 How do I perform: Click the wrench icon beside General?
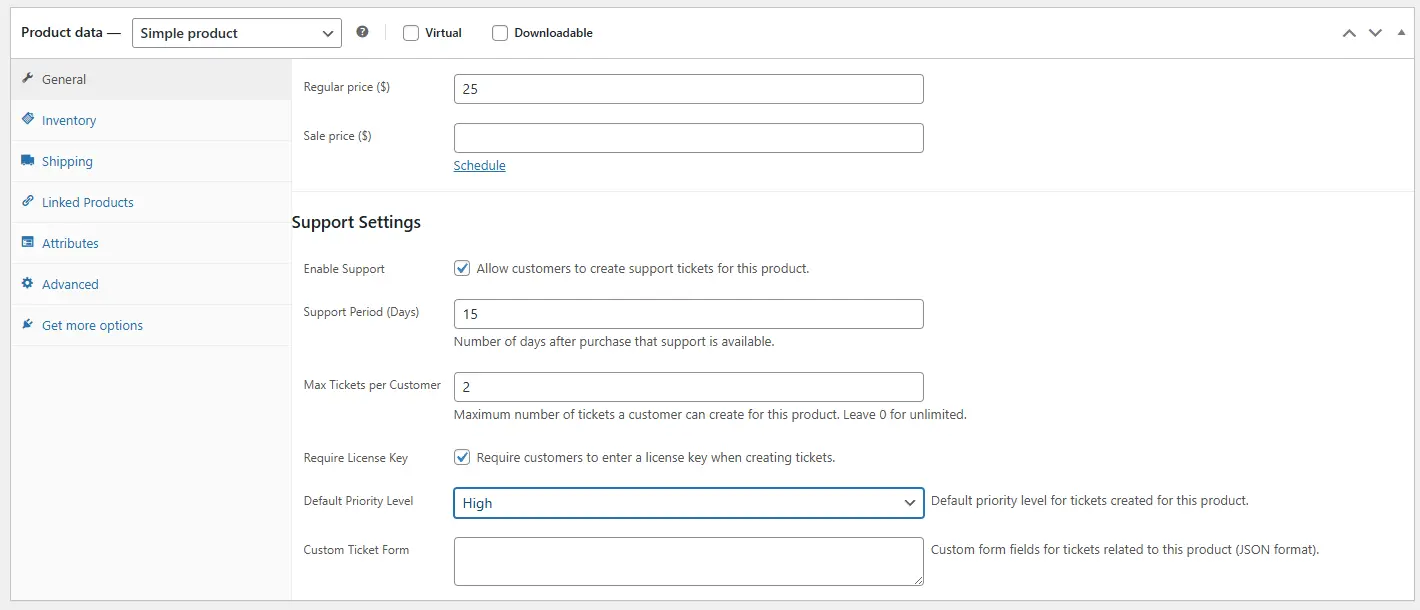(x=28, y=79)
